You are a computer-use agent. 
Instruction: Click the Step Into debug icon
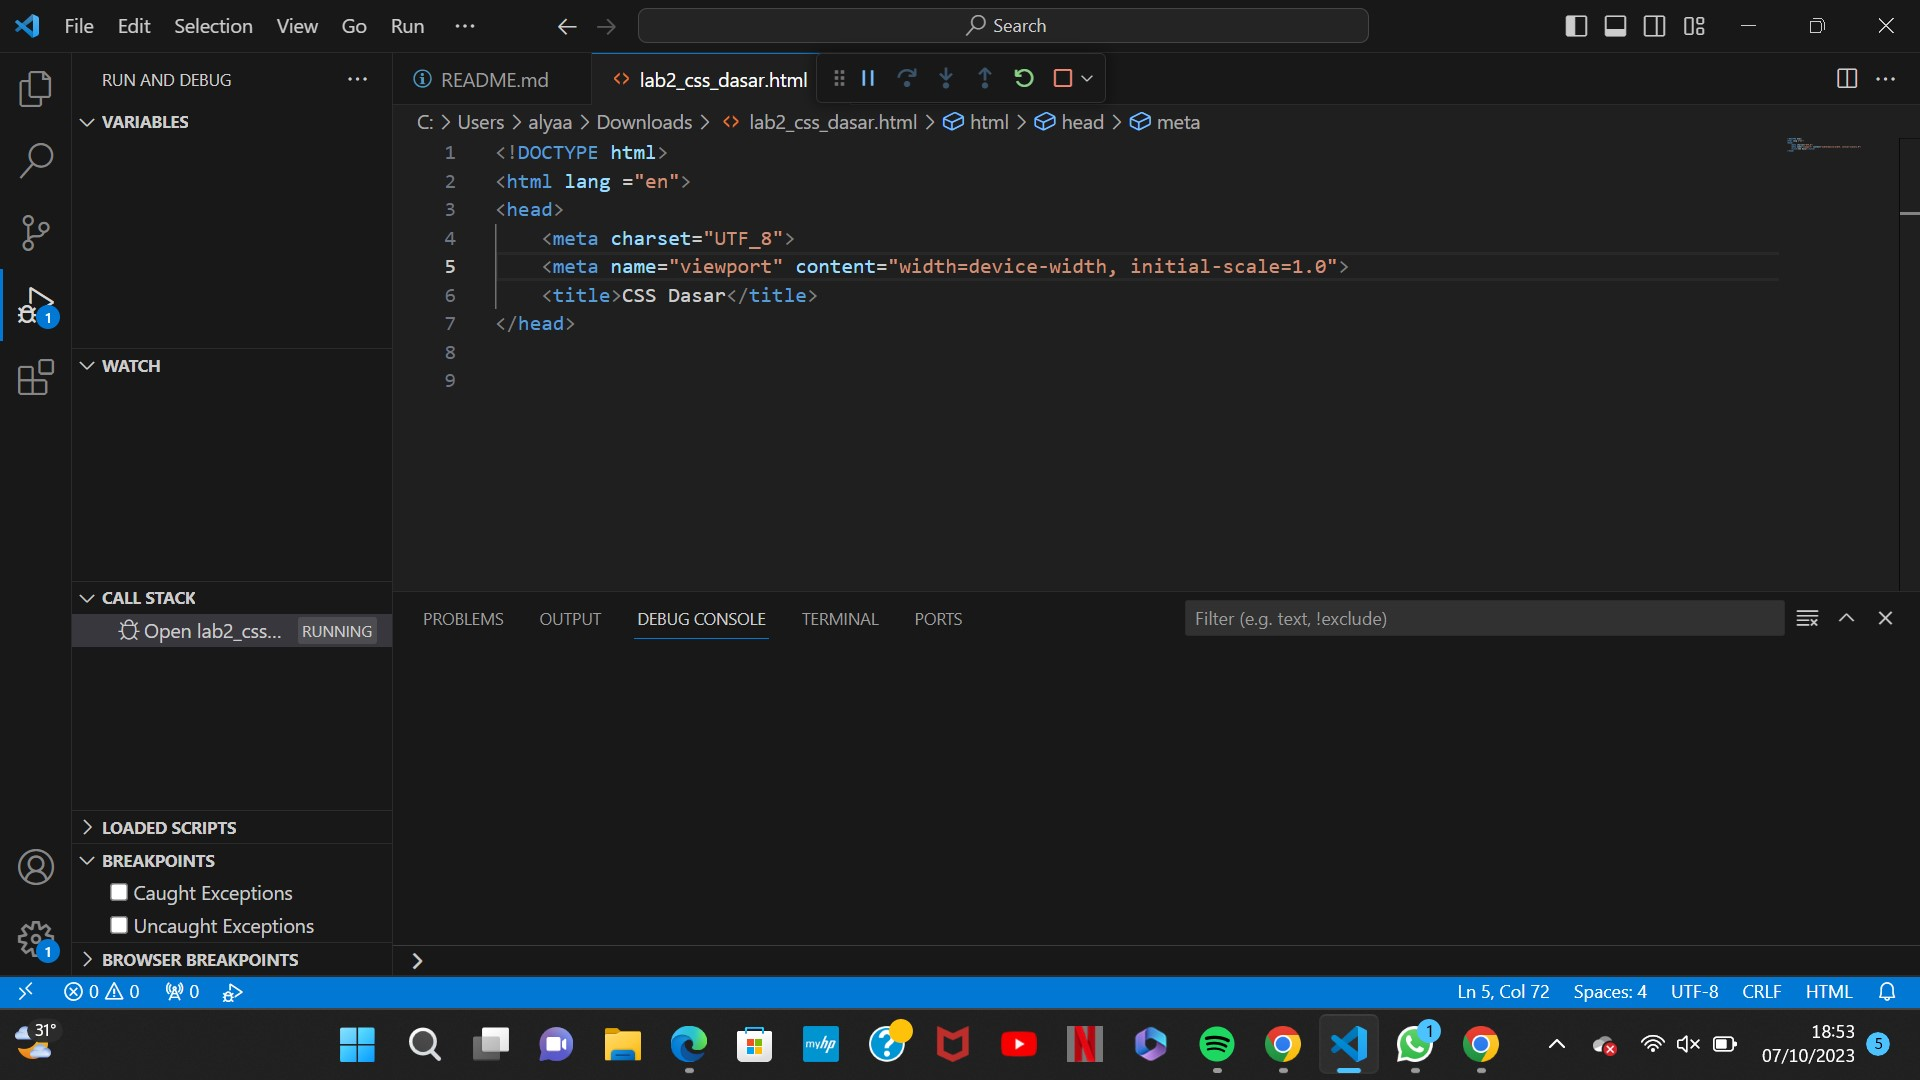(x=946, y=78)
